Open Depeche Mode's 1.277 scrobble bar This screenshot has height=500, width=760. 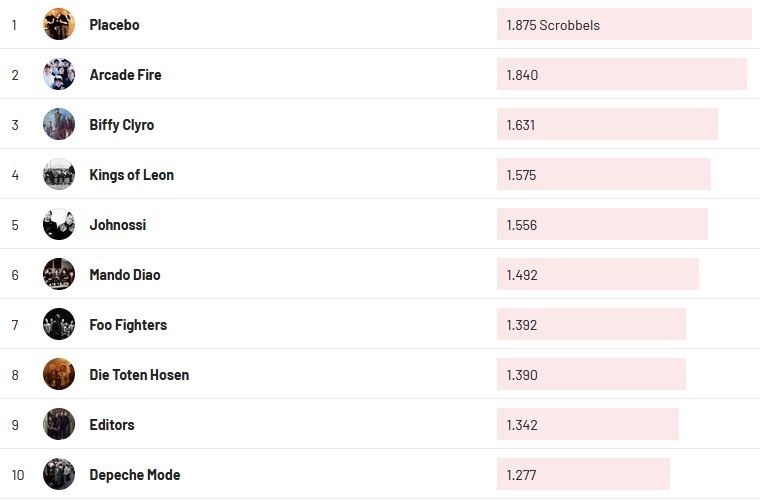pos(583,475)
